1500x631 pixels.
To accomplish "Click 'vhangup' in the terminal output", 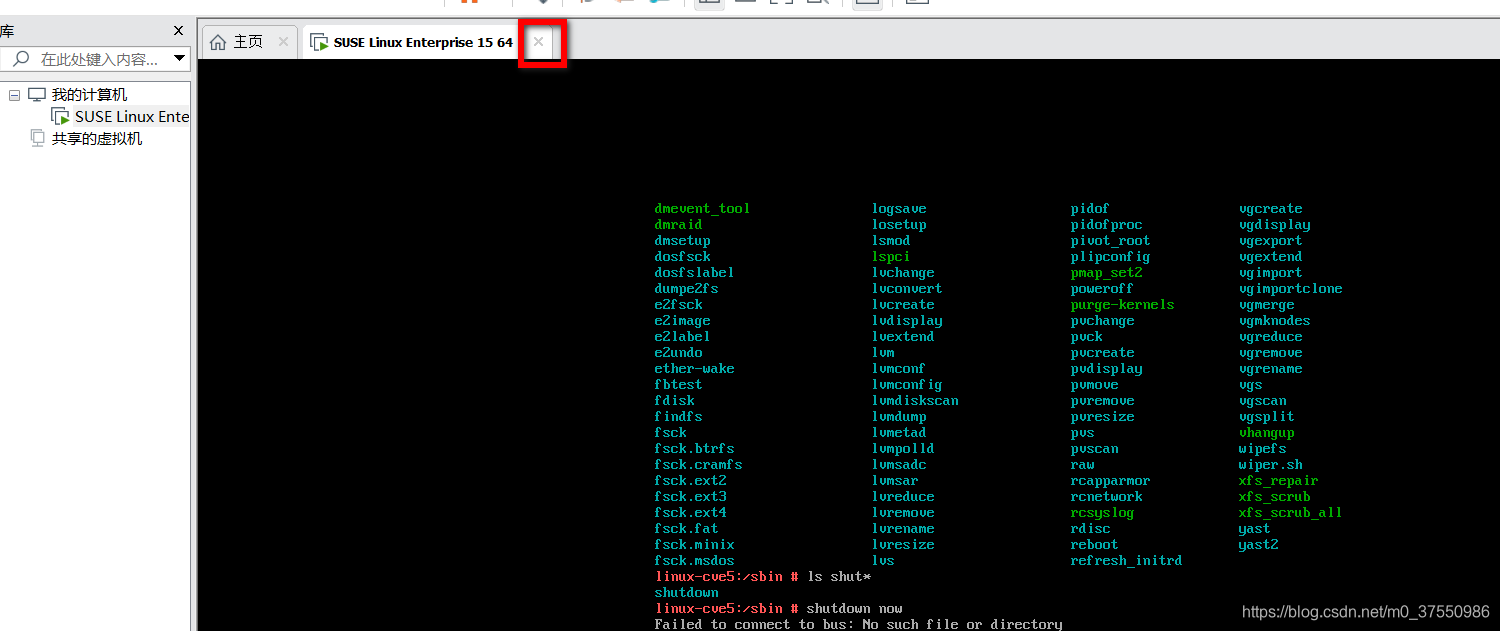I will 1266,433.
